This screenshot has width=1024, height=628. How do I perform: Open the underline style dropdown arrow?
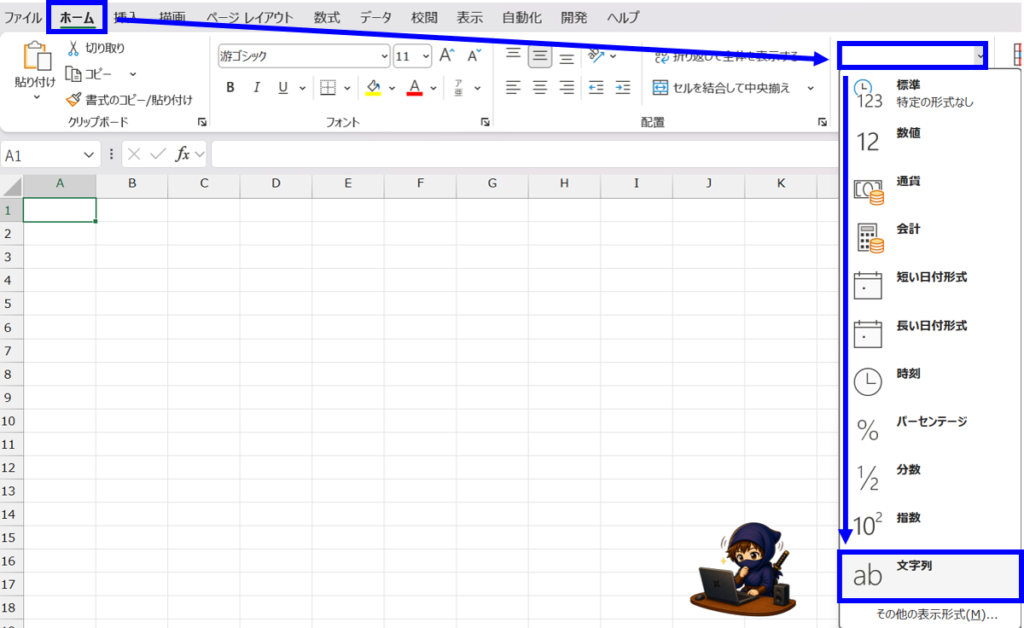coord(302,87)
